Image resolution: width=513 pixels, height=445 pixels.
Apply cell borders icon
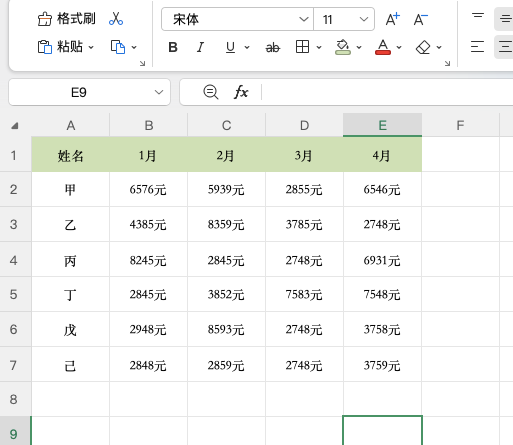302,47
